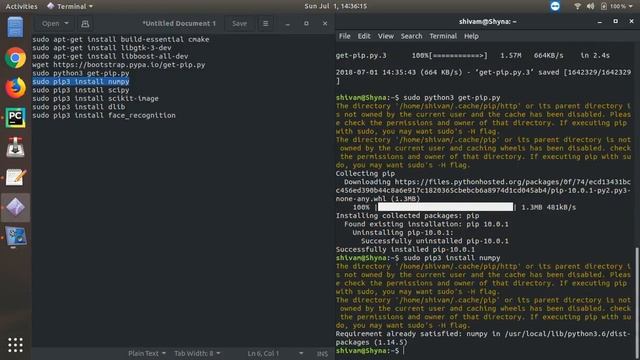Click 'sudo apt-get install libboost-all-dev' line

tap(110, 56)
